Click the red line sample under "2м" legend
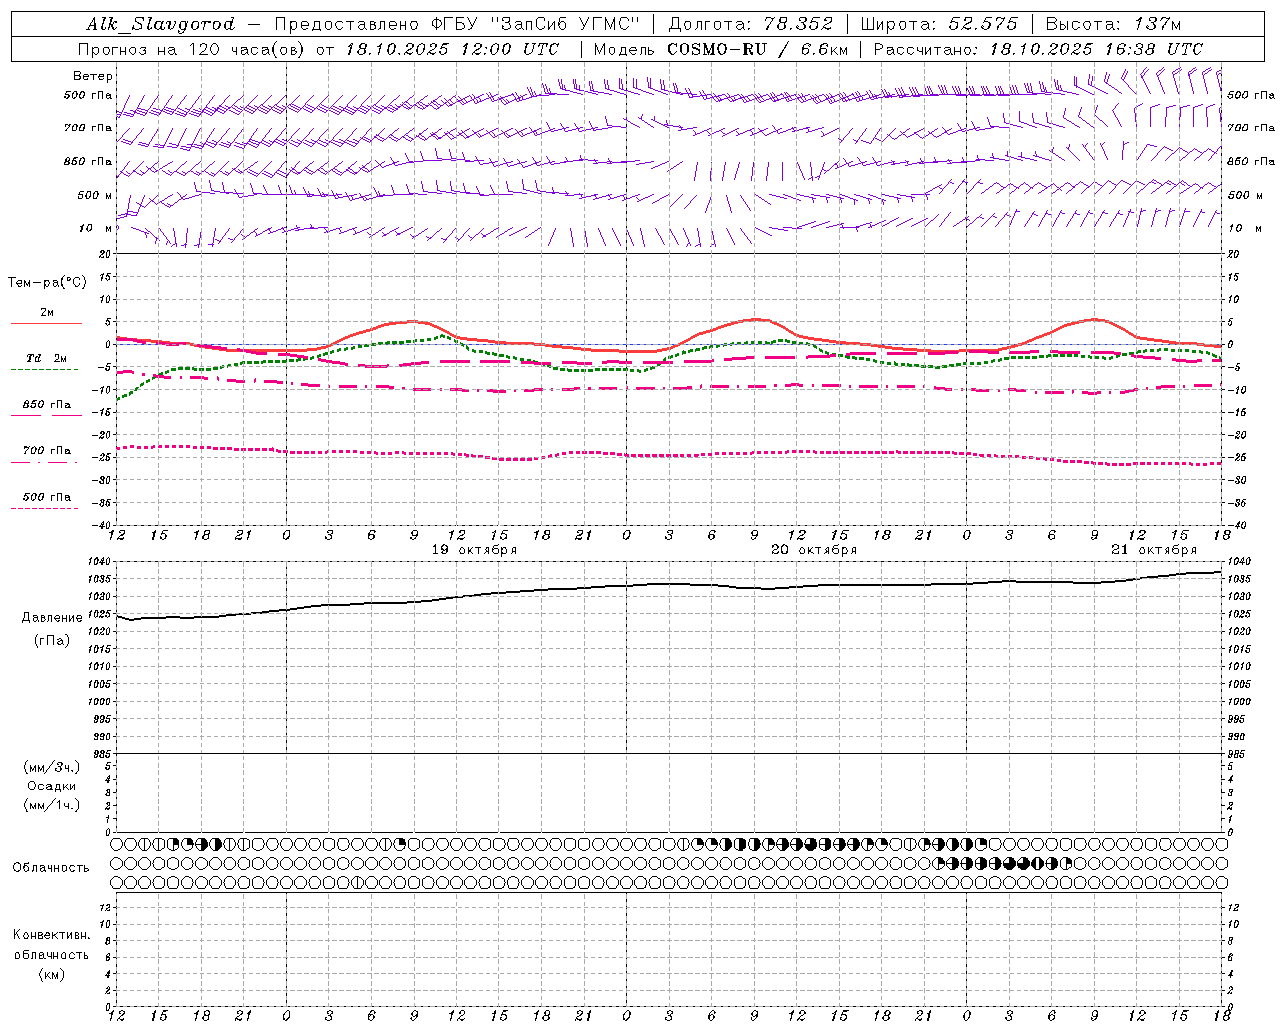Image resolution: width=1280 pixels, height=1024 pixels. pos(46,323)
